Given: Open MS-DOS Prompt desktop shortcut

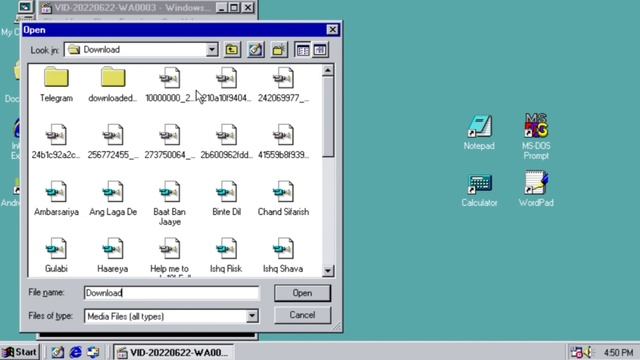Looking at the screenshot, I should tap(536, 137).
